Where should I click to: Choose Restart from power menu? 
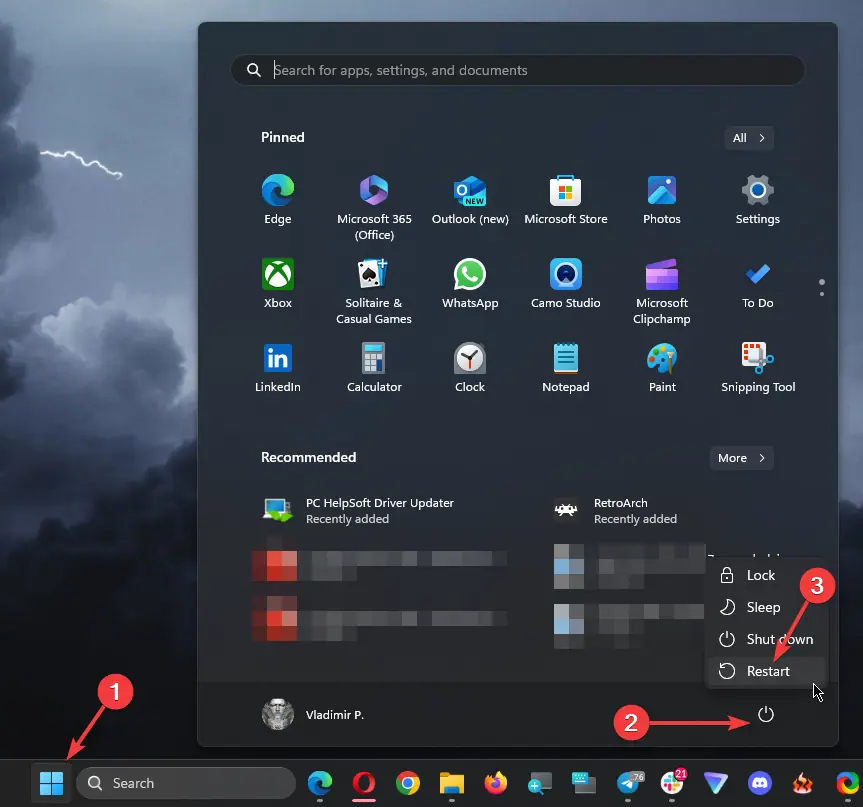766,671
